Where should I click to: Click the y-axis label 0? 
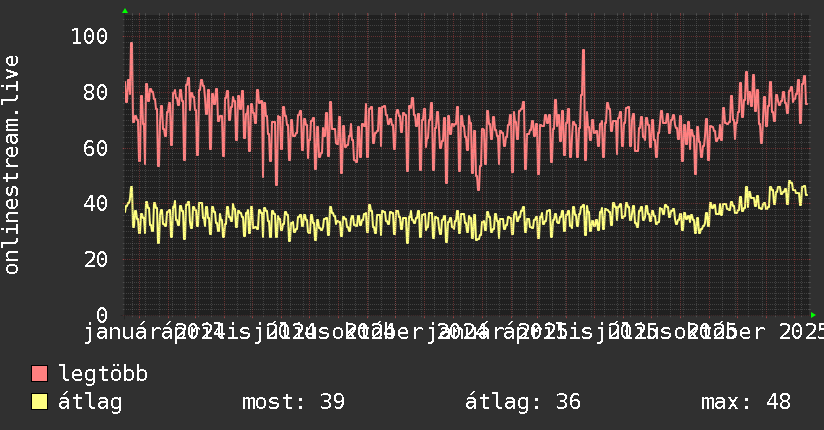pos(102,314)
